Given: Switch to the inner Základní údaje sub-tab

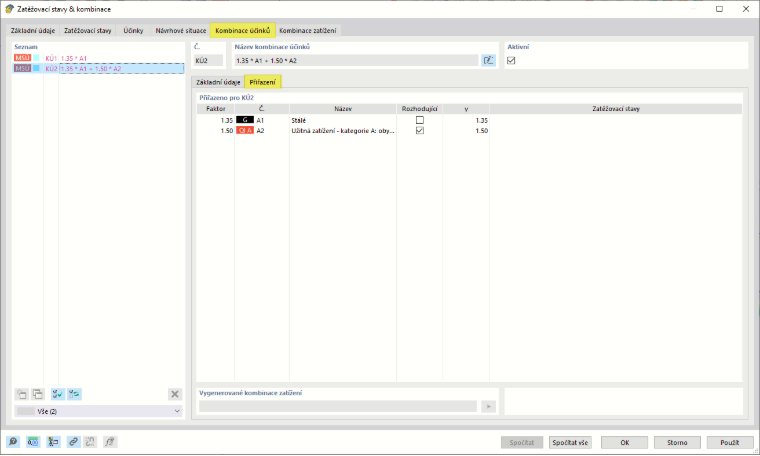Looking at the screenshot, I should 218,82.
